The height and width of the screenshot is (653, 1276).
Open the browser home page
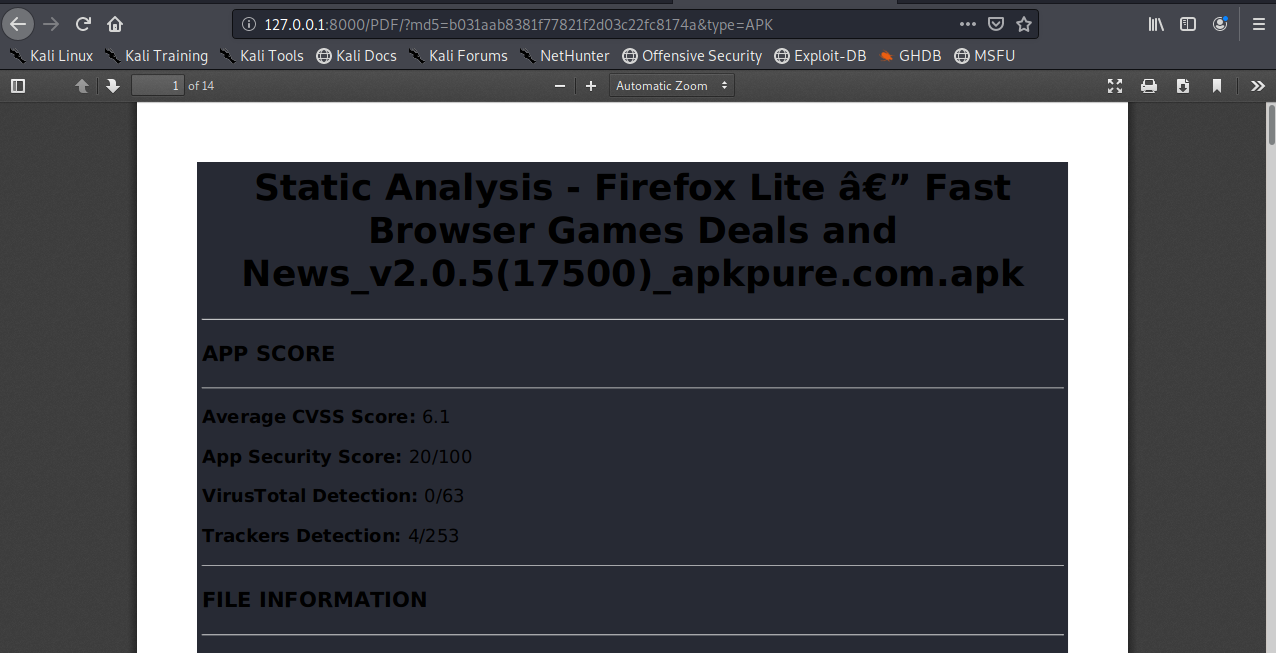click(115, 24)
